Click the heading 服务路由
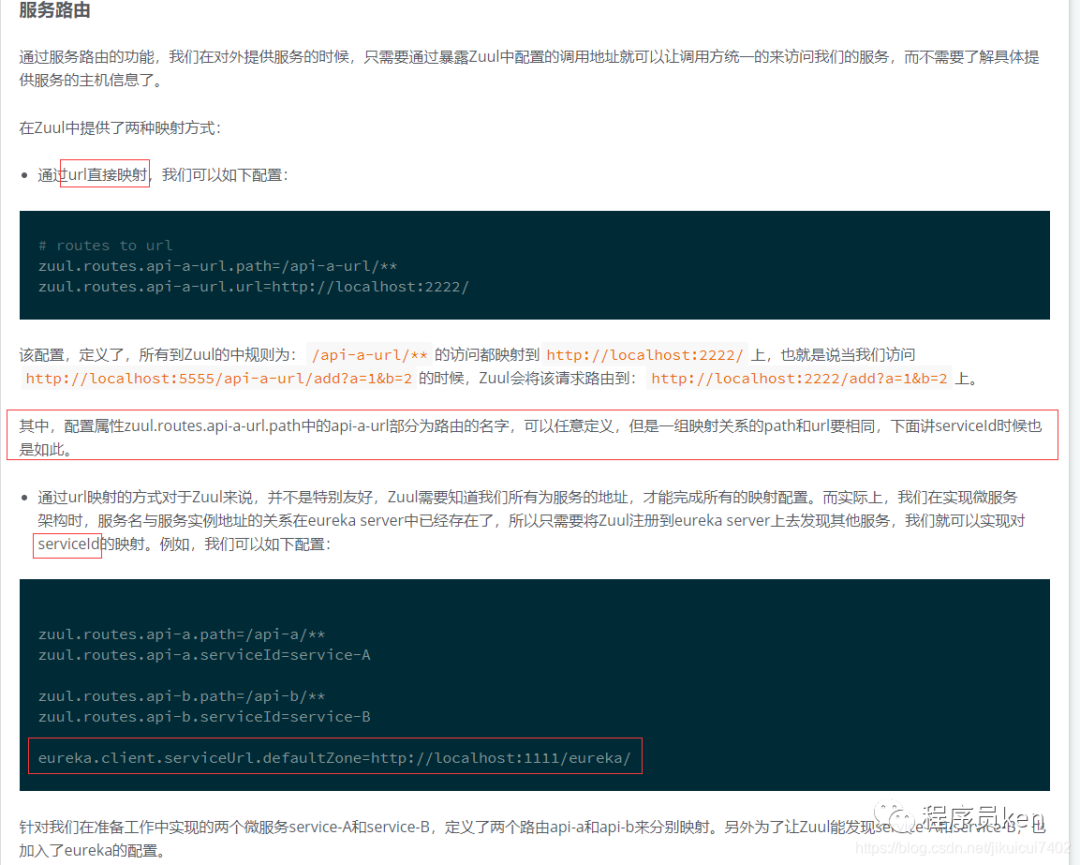Viewport: 1080px width, 865px height. (54, 10)
